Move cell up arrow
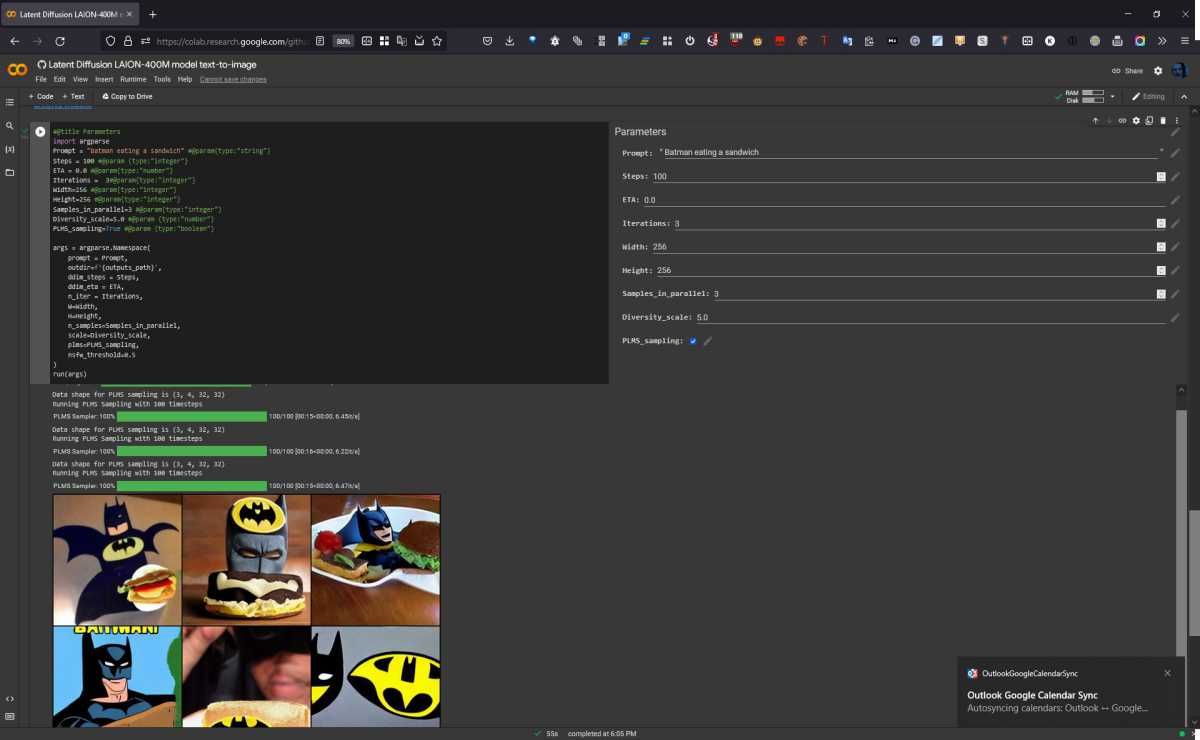 1095,120
